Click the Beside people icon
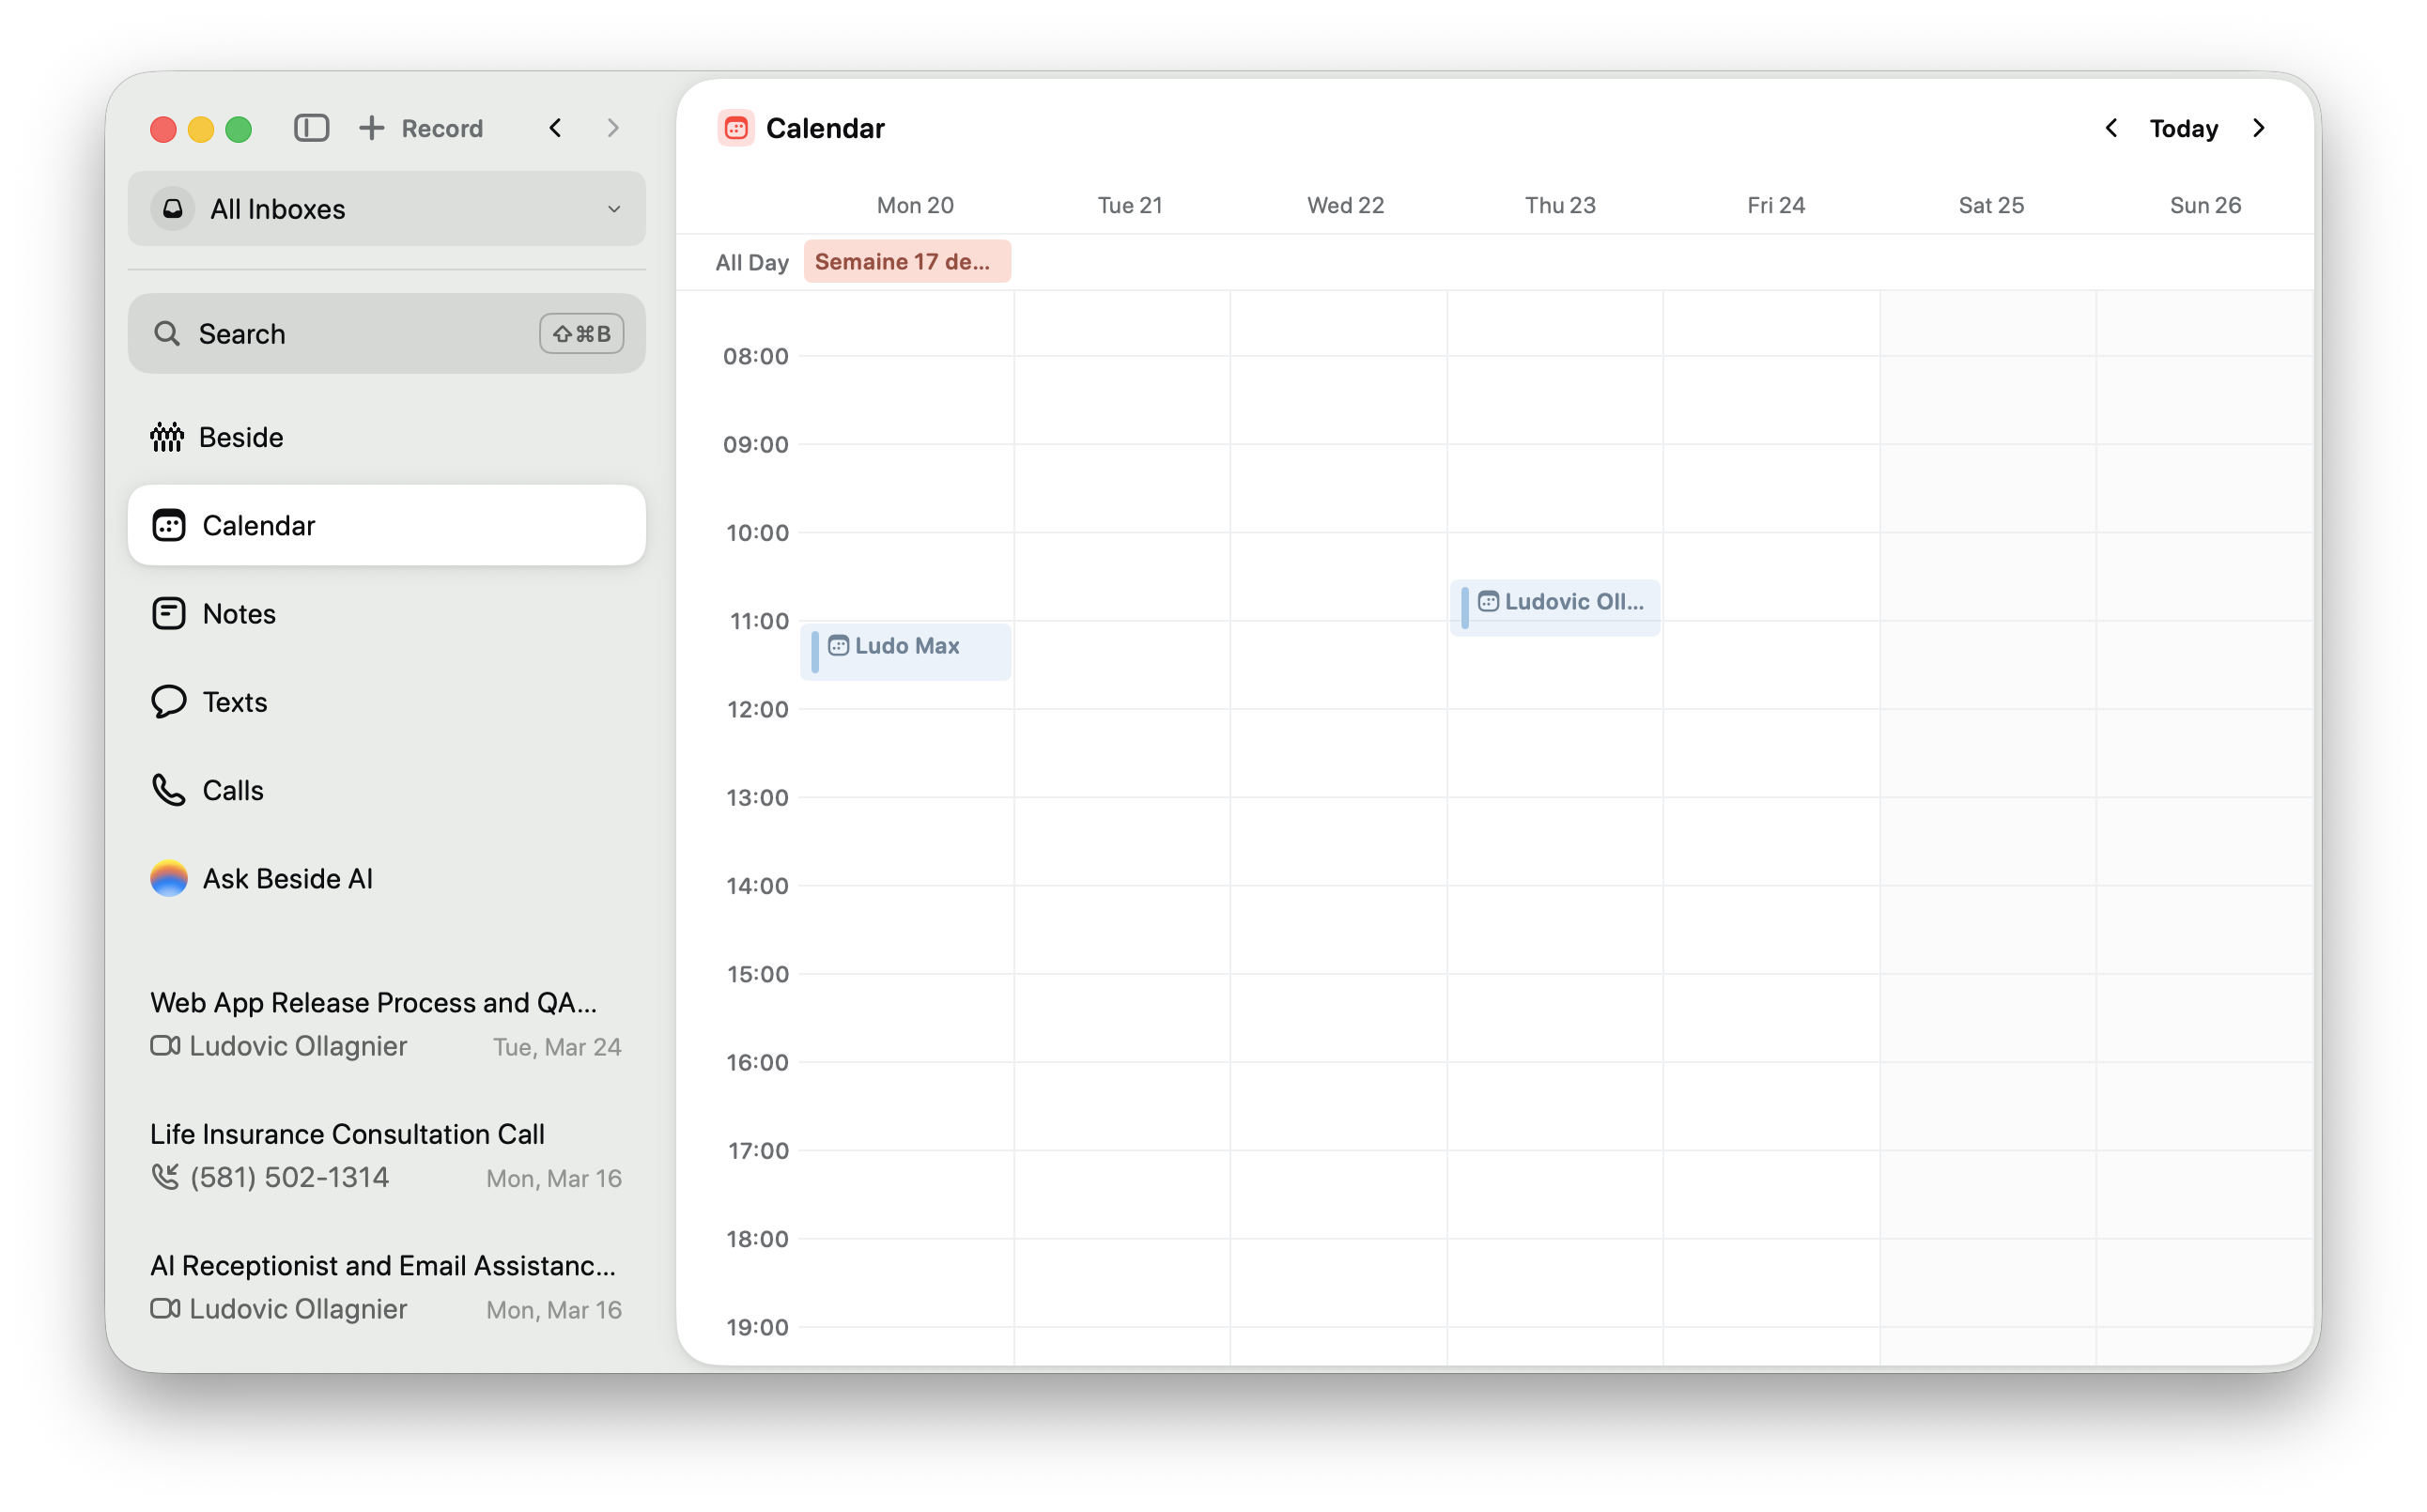 pos(167,437)
